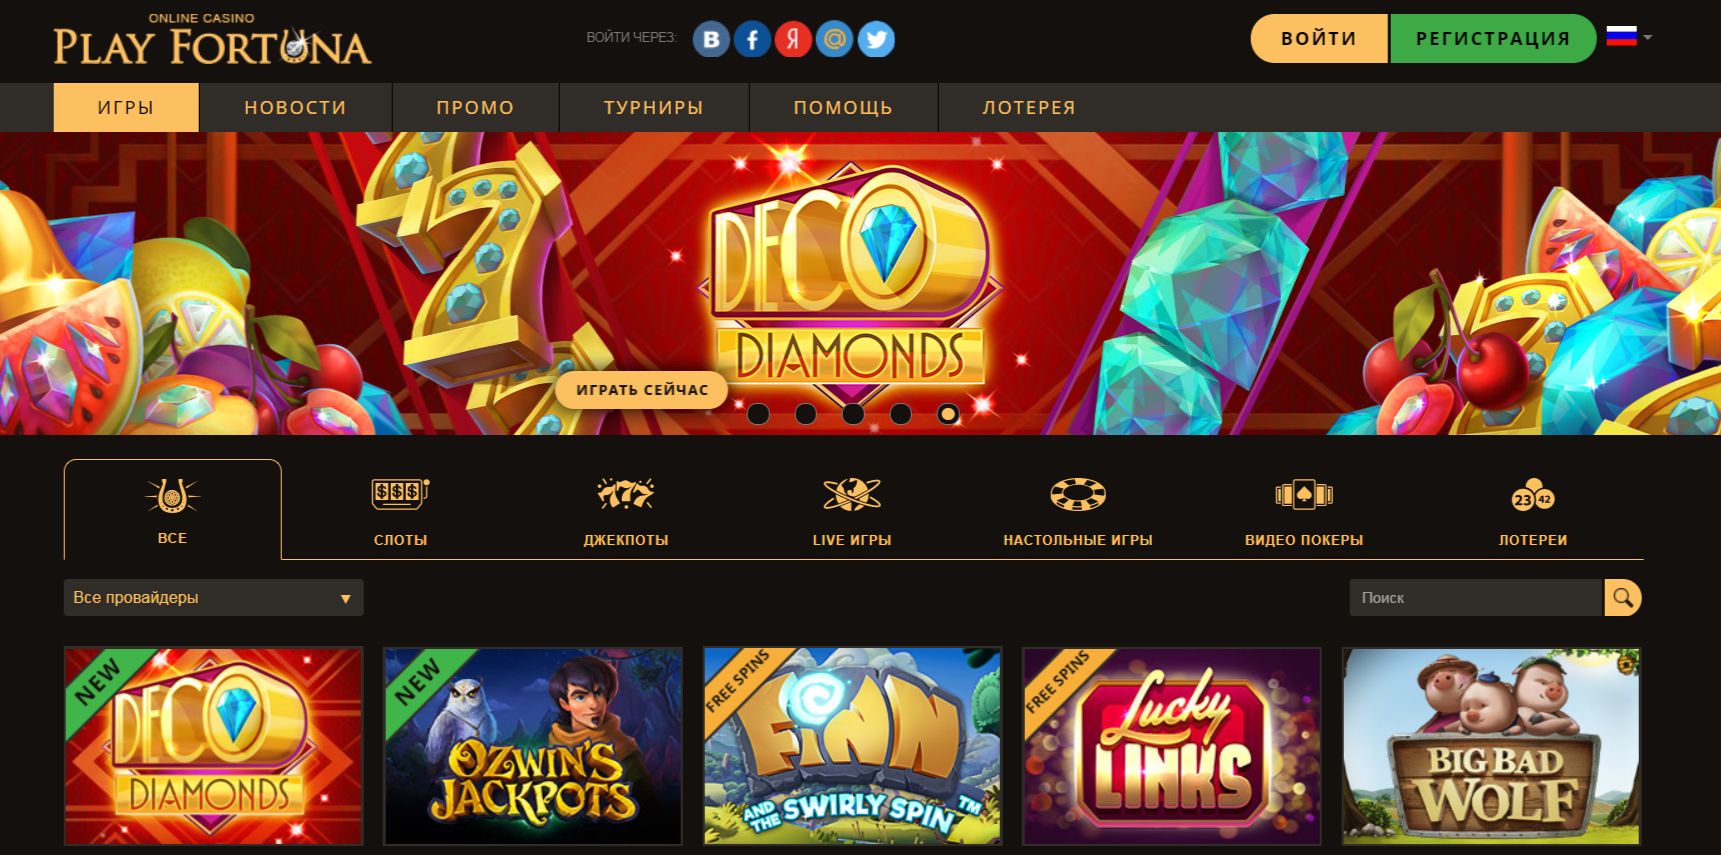Select Настольные игры chip category

pyautogui.click(x=1078, y=511)
